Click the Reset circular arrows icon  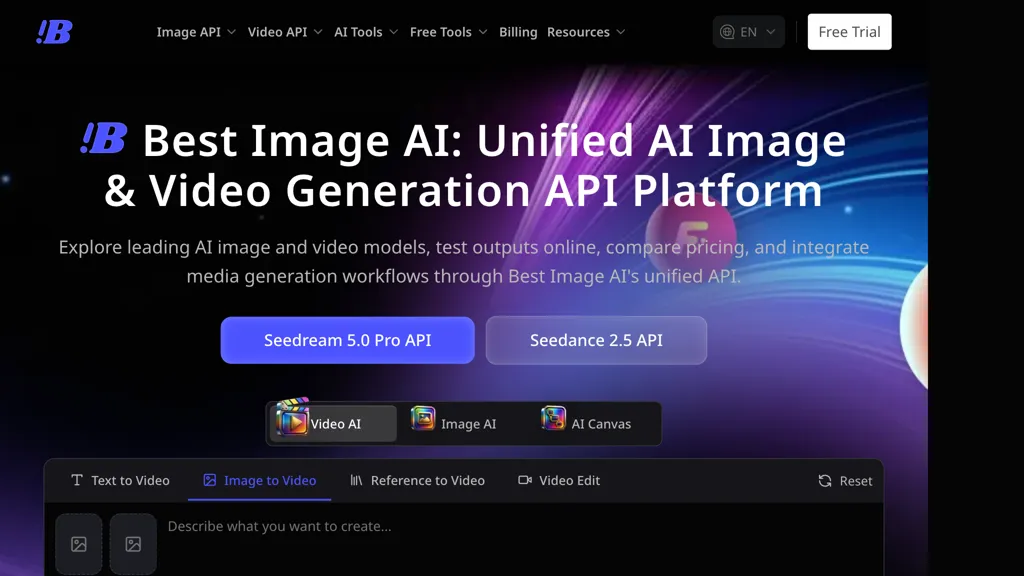point(825,481)
